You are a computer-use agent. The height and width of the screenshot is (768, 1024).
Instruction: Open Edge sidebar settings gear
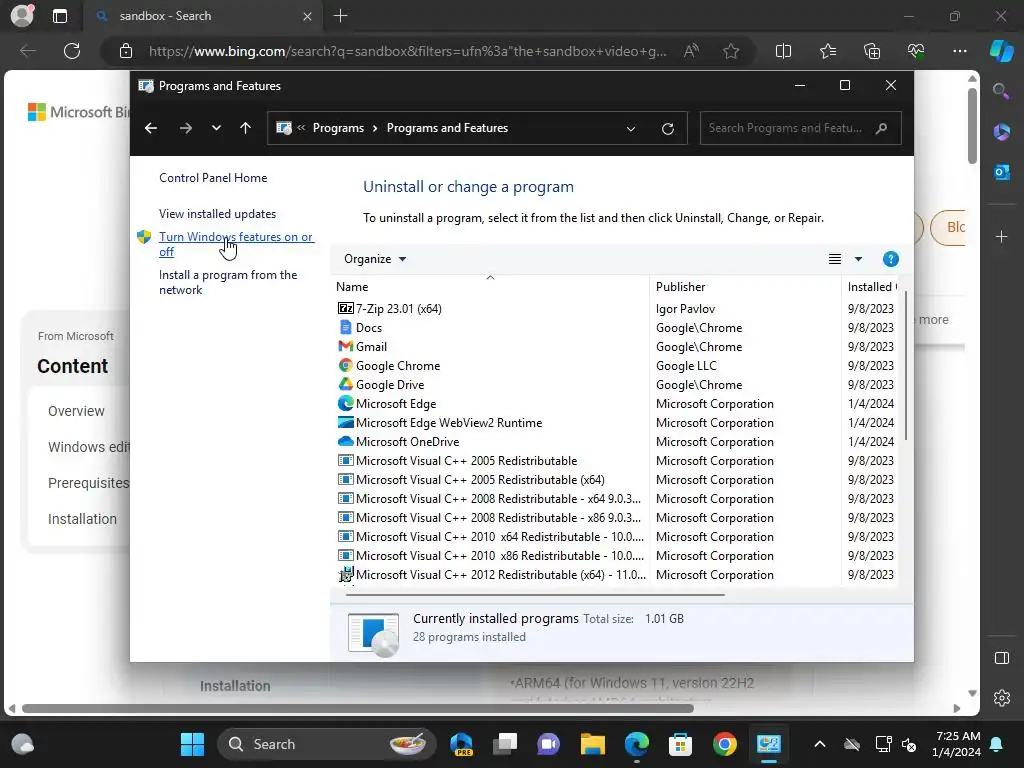click(x=1001, y=698)
